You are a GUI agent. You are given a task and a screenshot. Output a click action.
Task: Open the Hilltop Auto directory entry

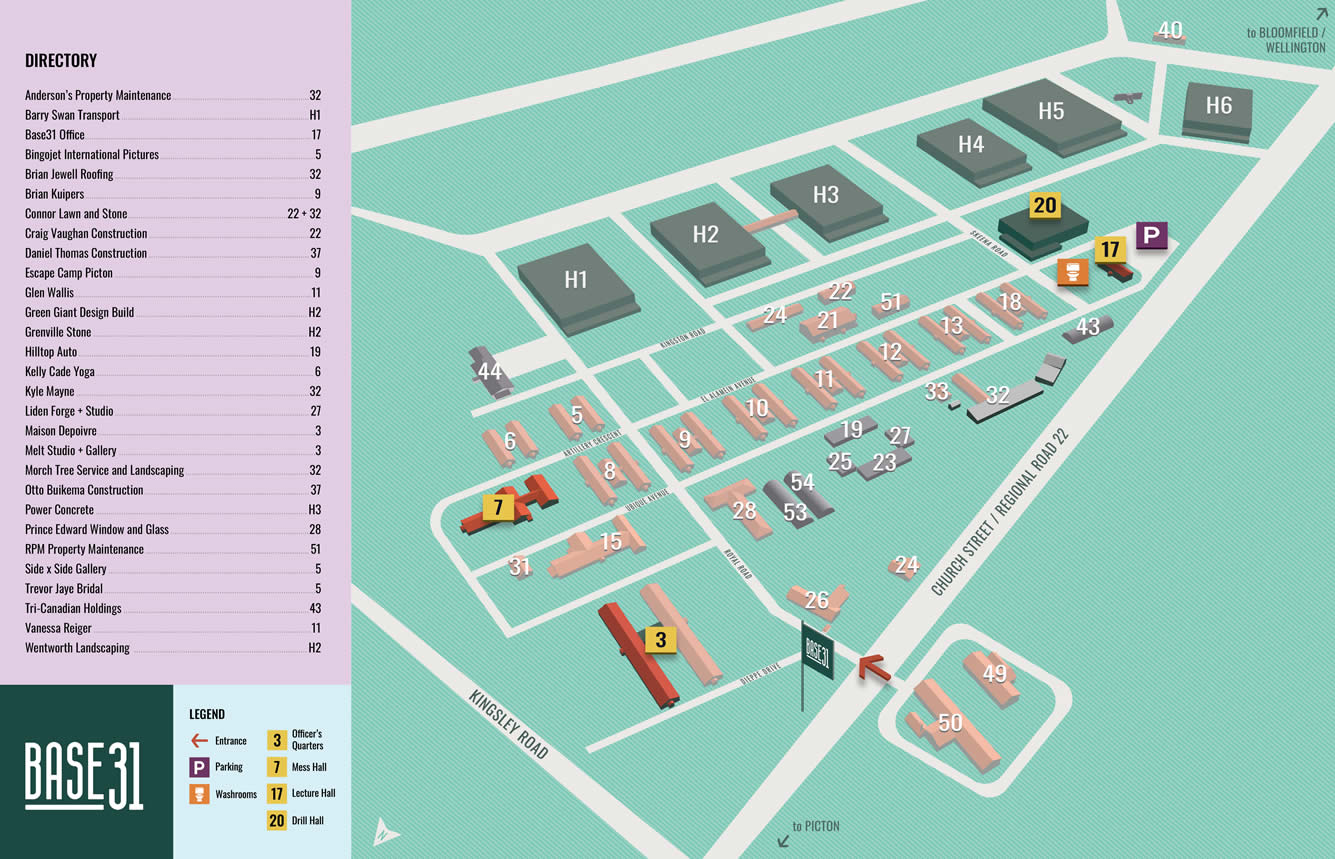click(51, 352)
